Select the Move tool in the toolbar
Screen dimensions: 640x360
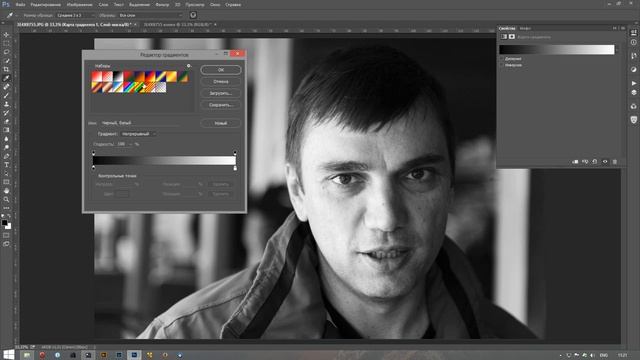[6, 35]
